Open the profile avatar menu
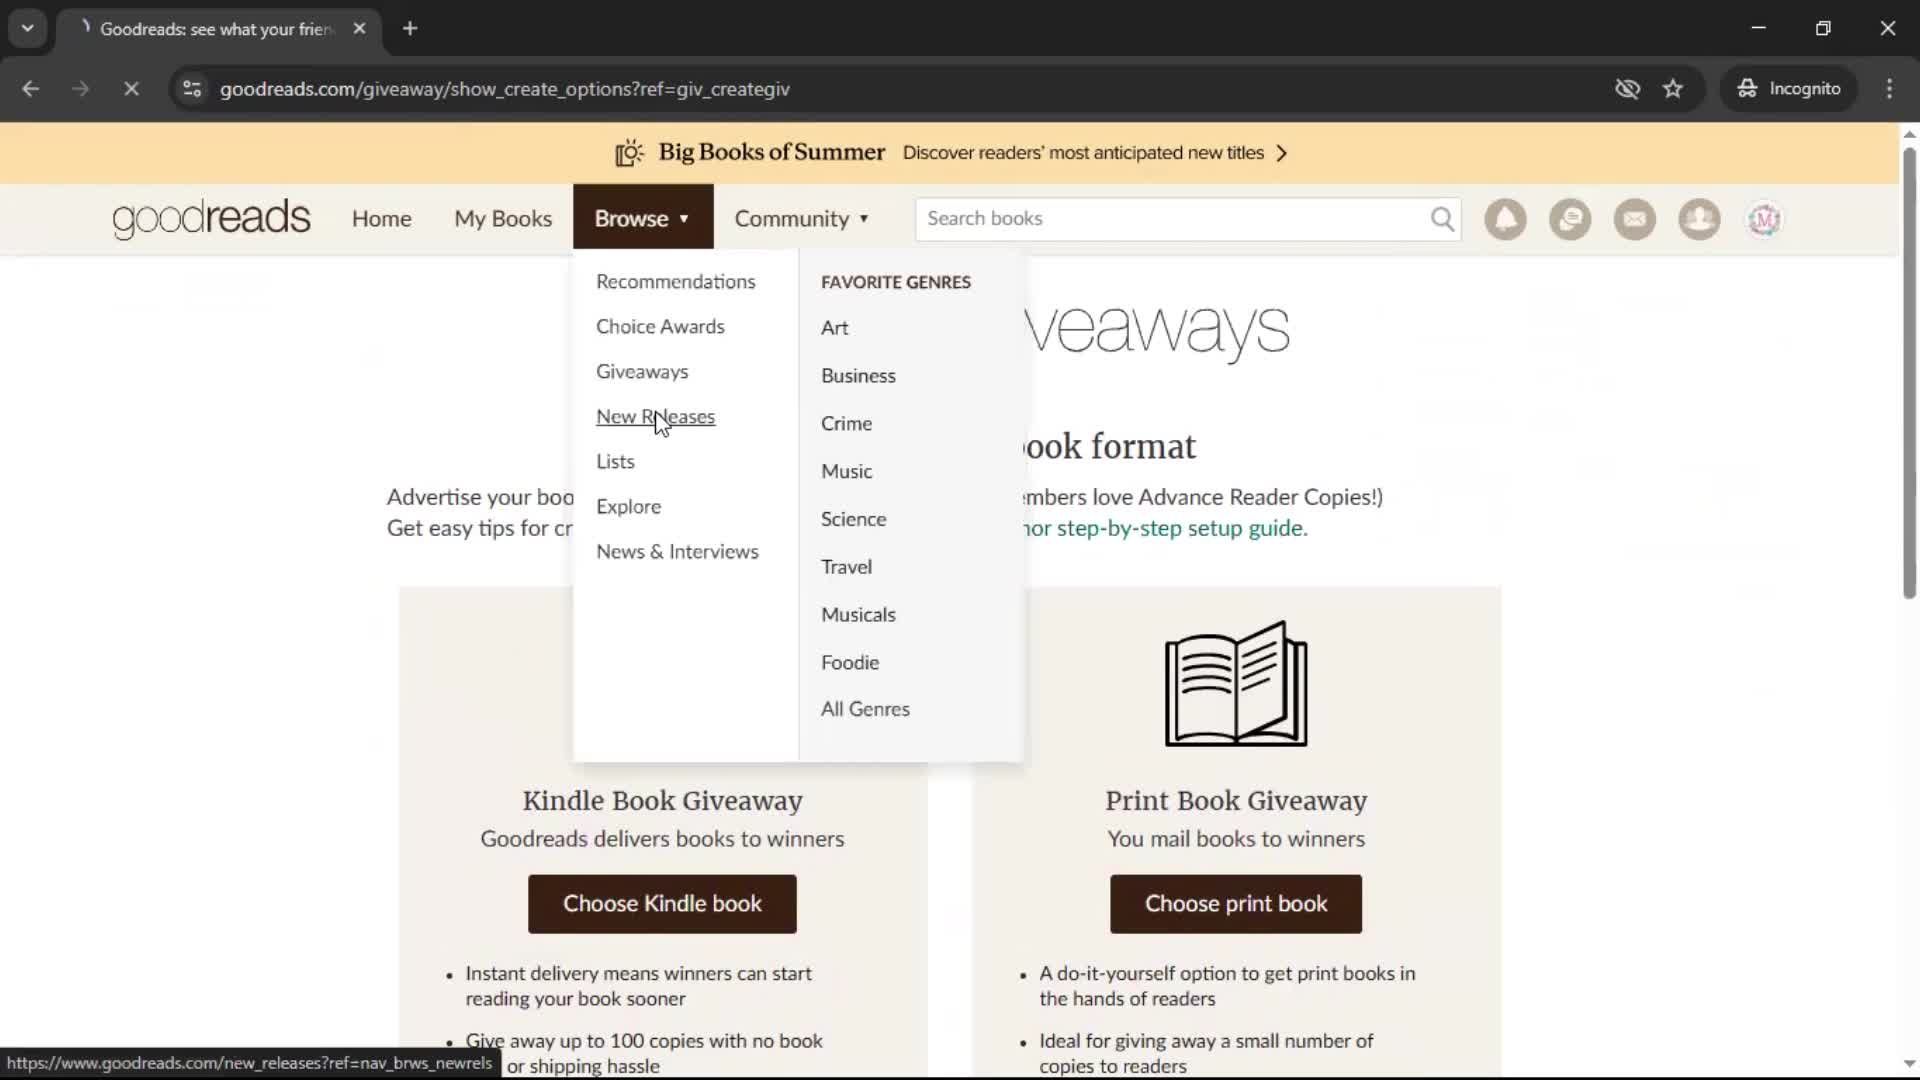Viewport: 1920px width, 1080px height. [x=1764, y=219]
